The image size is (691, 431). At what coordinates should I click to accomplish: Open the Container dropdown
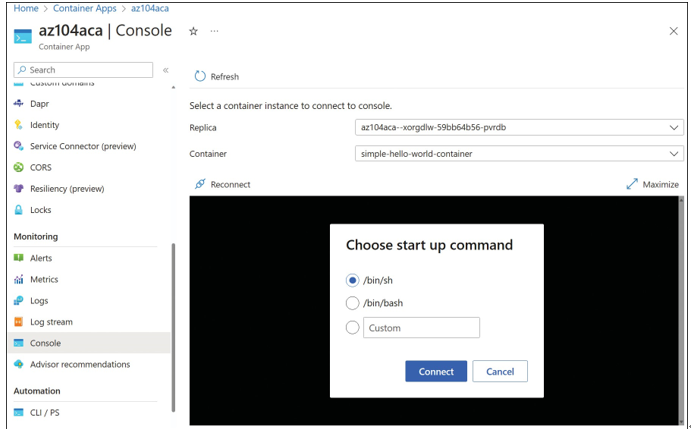(519, 154)
